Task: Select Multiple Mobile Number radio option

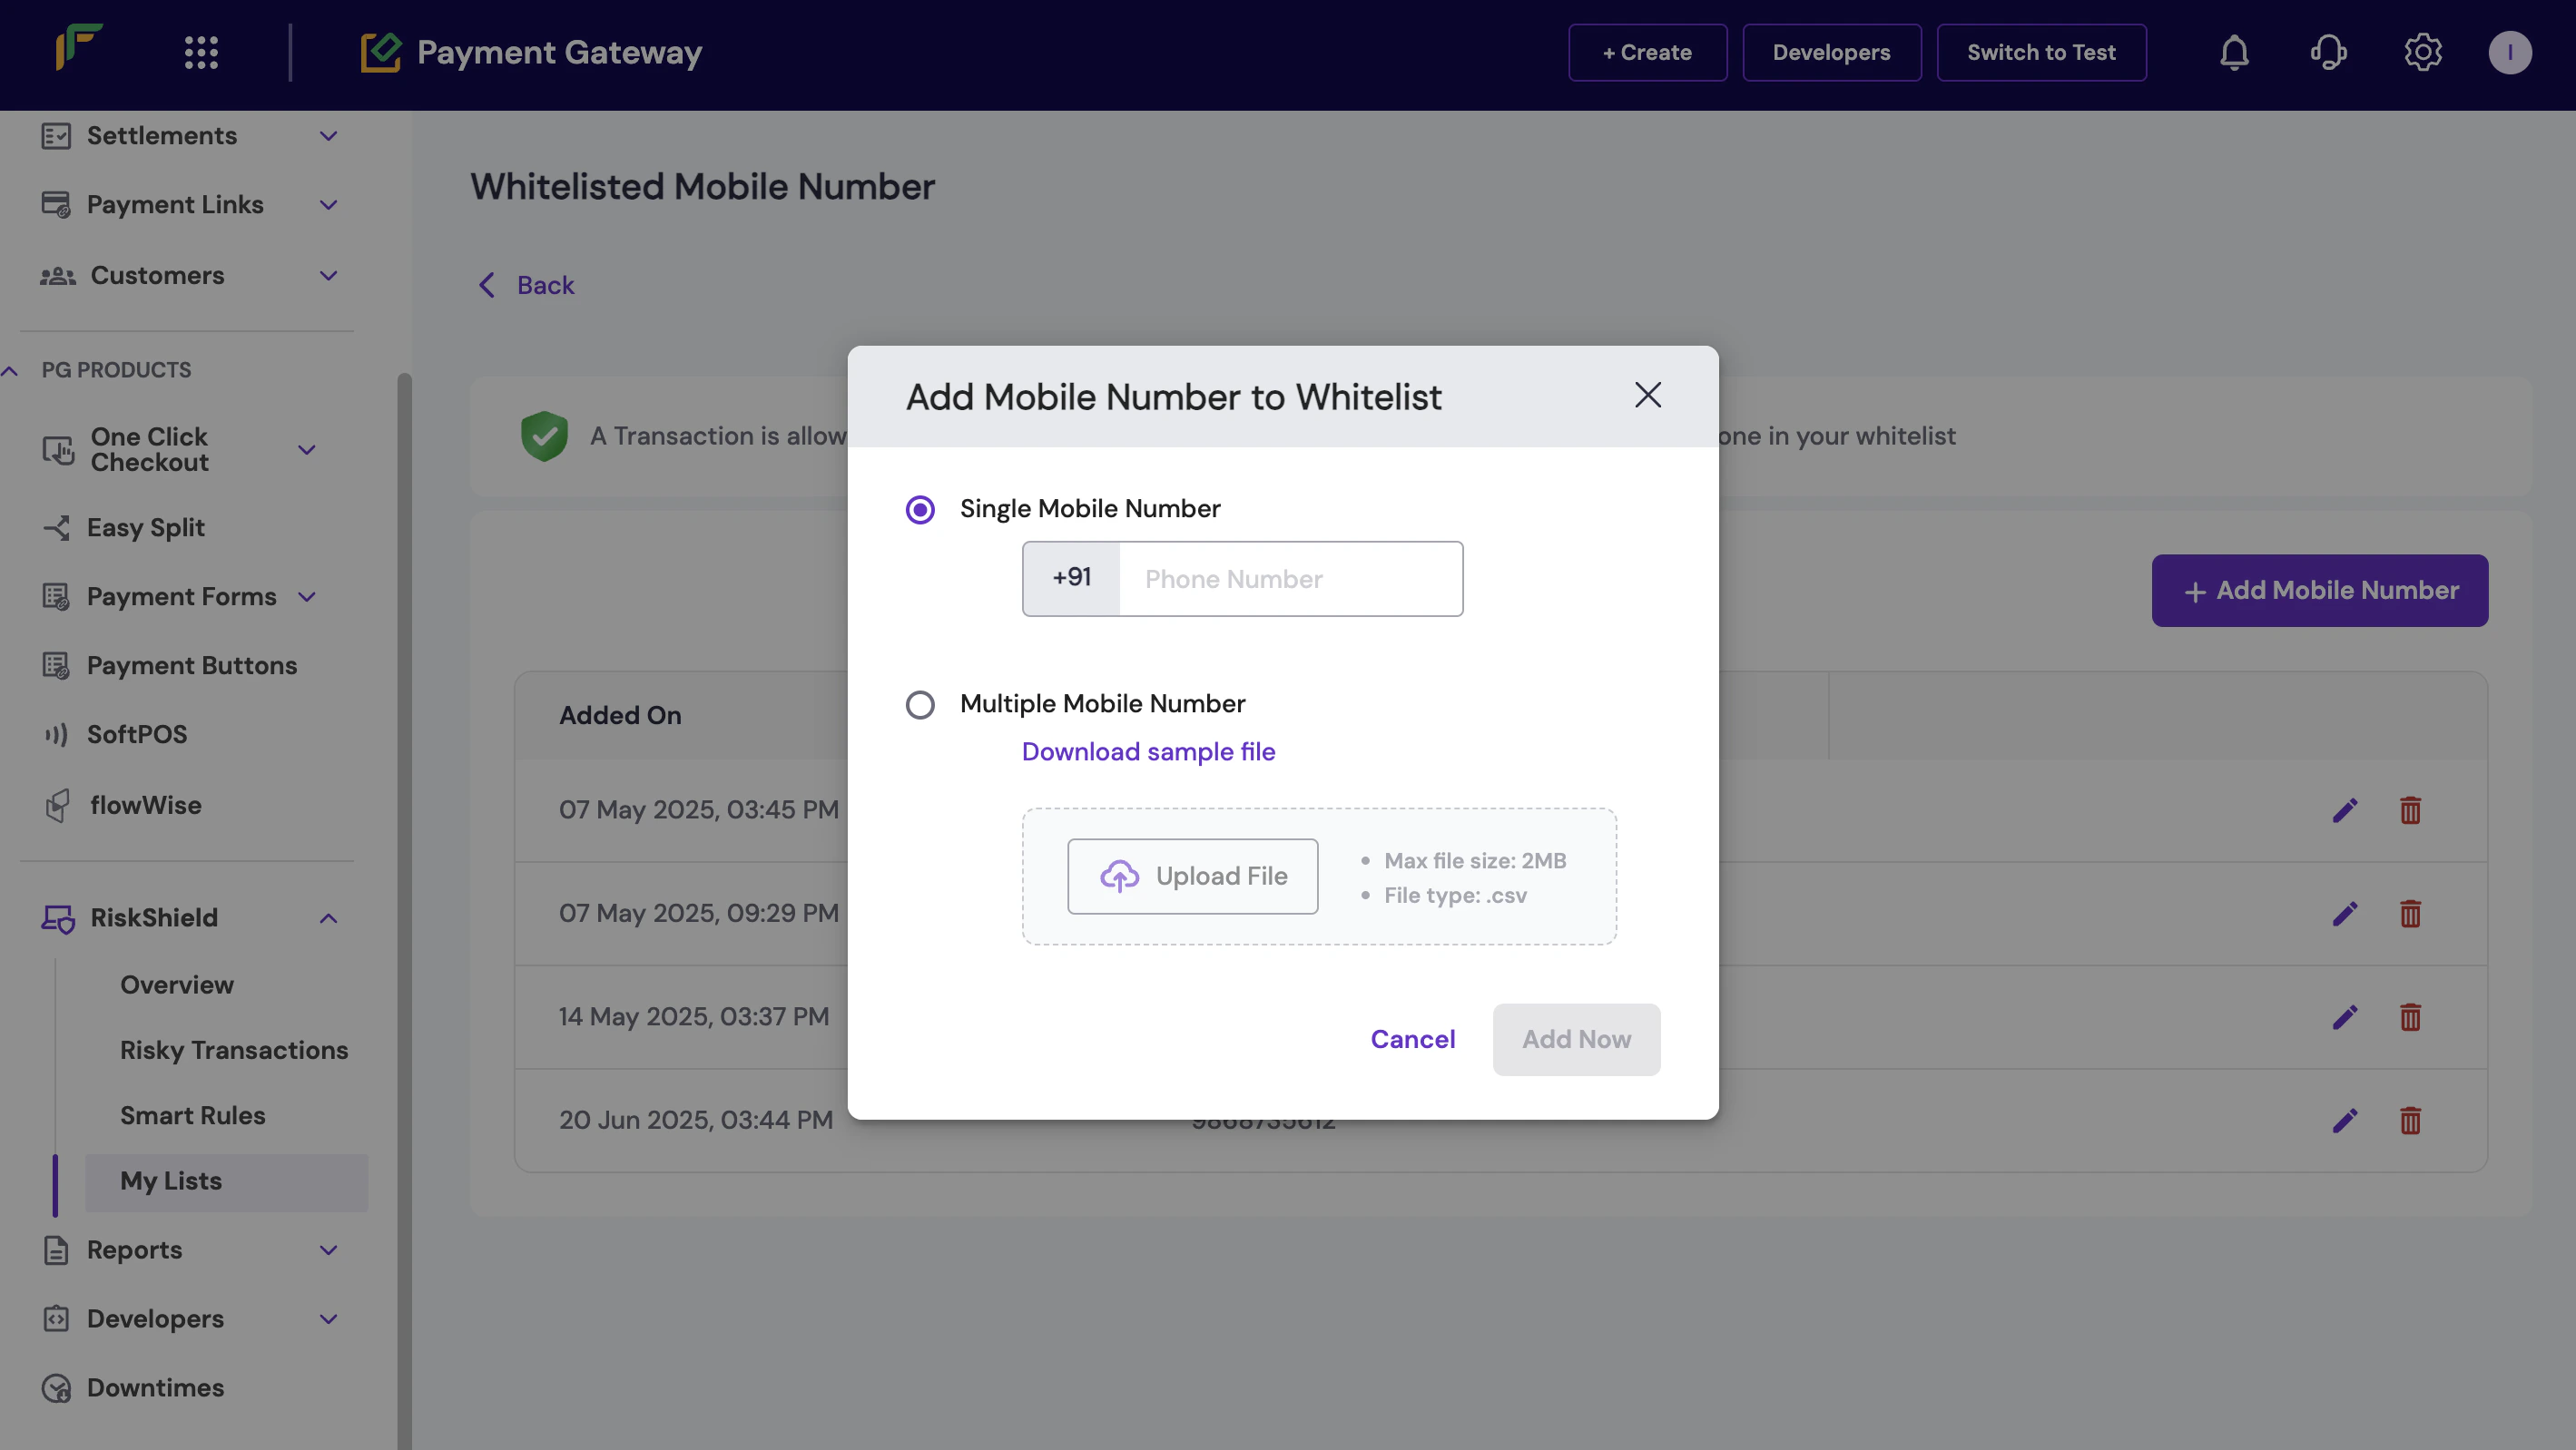Action: (920, 705)
